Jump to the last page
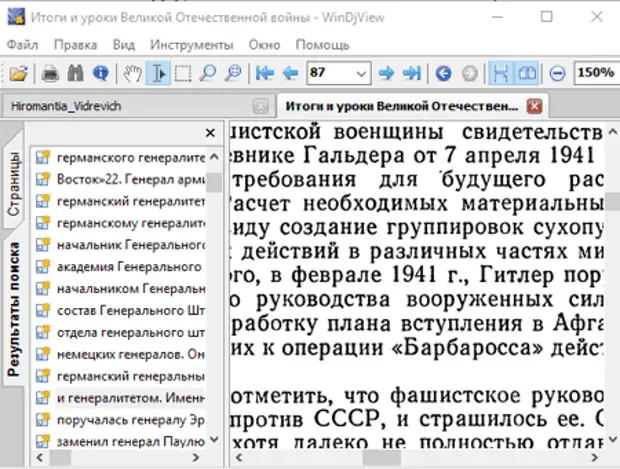 tap(411, 73)
